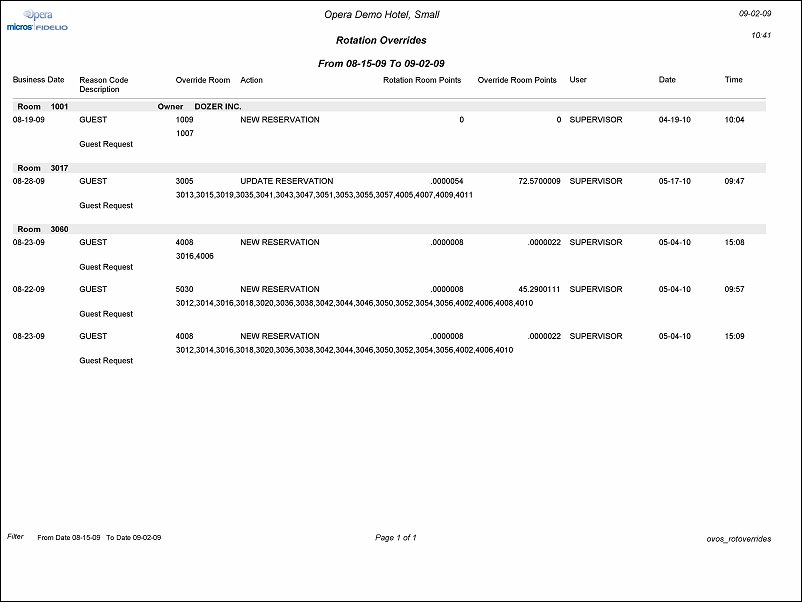Click the Opera logo in the header

37,14
